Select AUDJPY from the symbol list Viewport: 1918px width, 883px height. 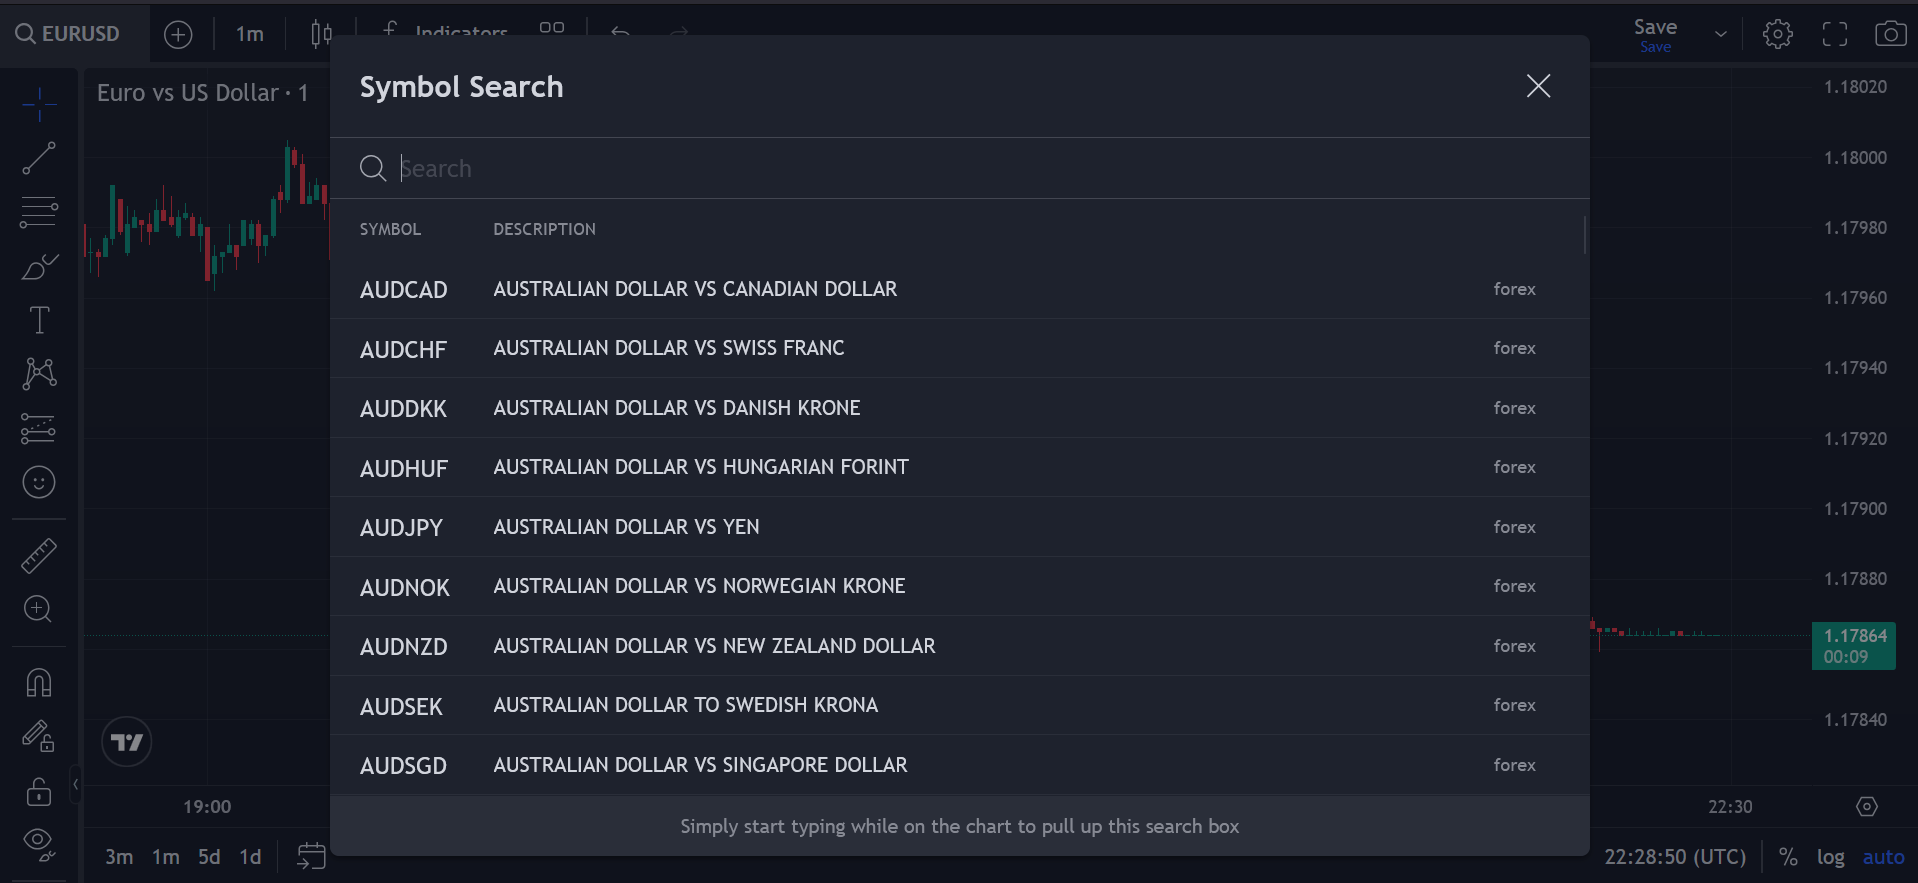401,528
